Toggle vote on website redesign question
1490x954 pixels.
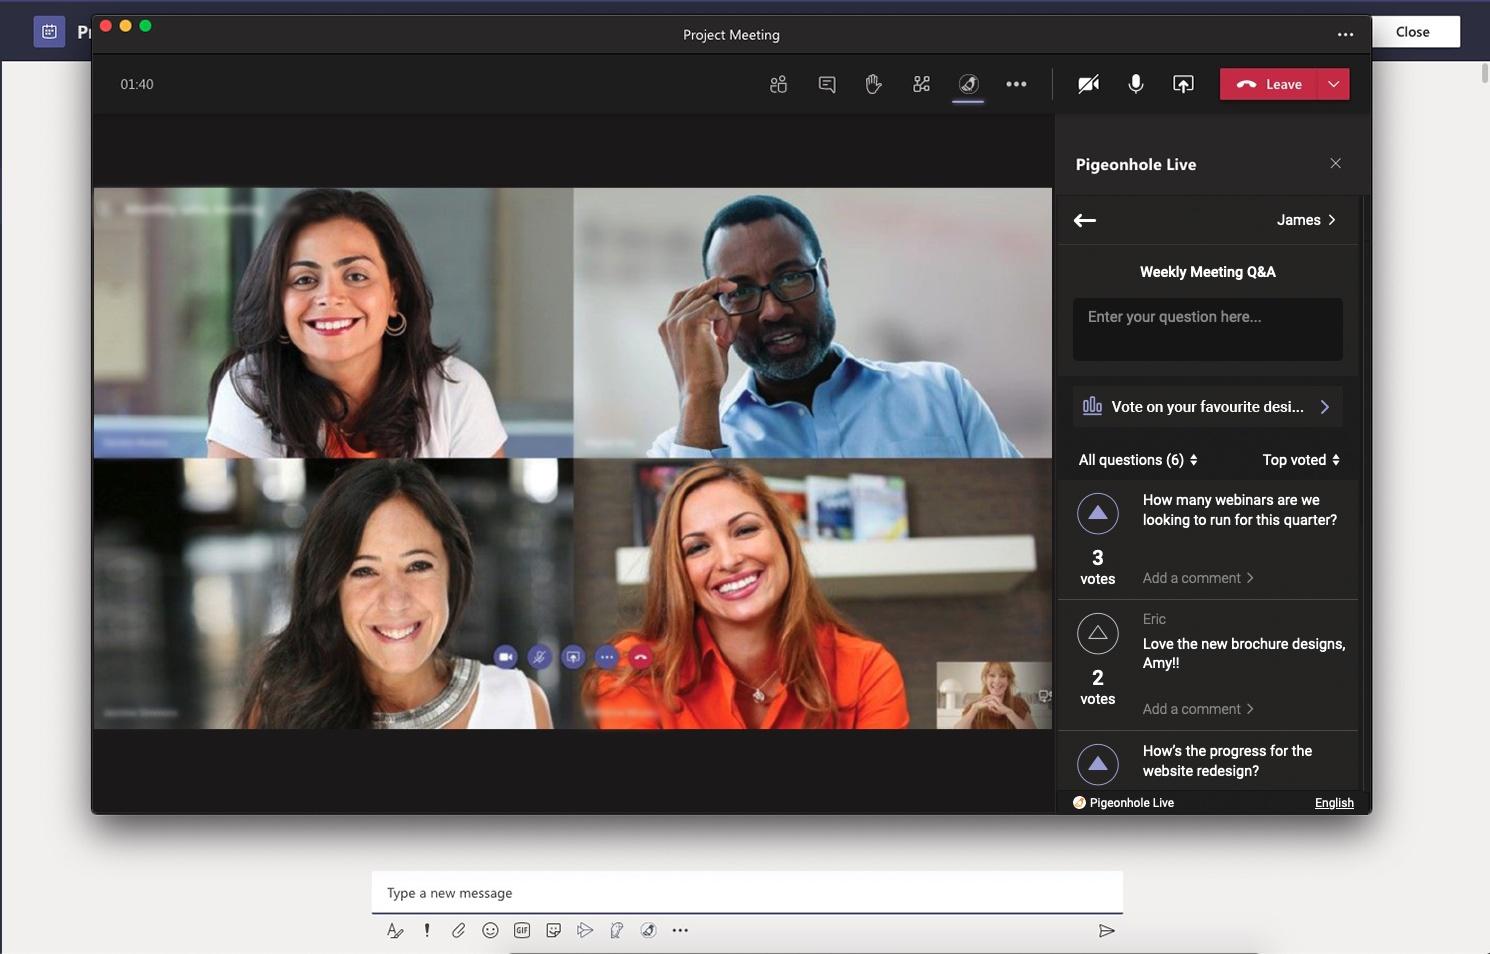(1097, 764)
